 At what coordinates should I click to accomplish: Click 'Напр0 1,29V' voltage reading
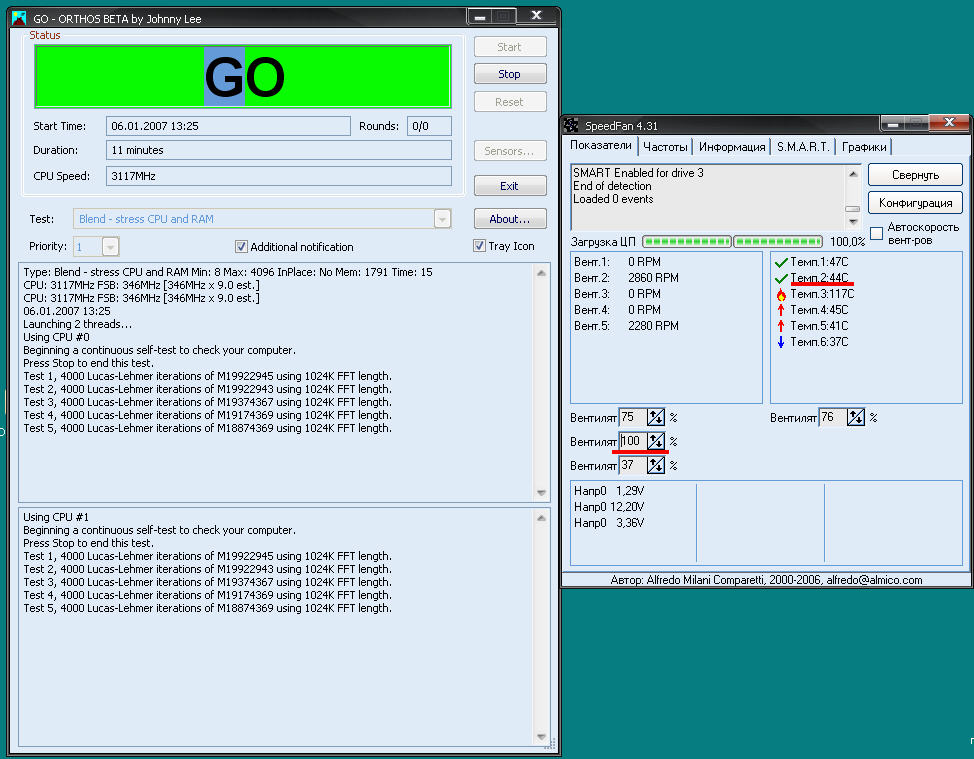(609, 491)
